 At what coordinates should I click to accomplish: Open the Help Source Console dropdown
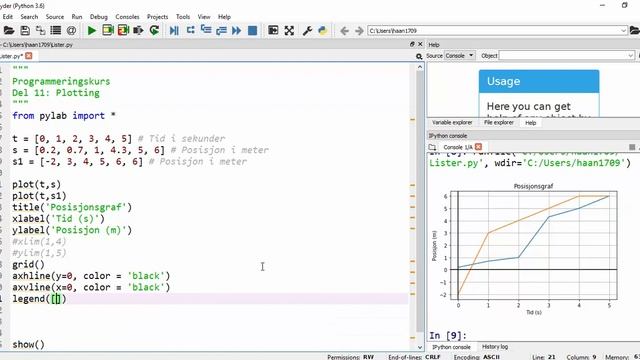[460, 56]
